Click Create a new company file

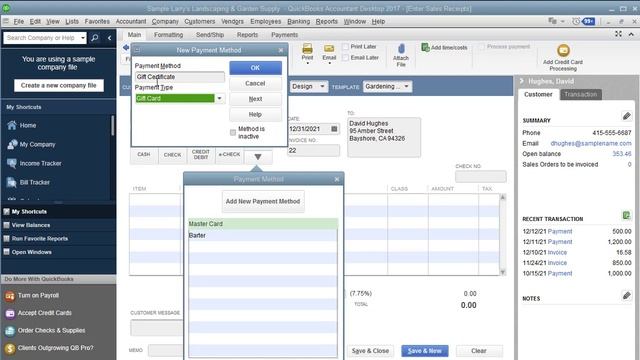coord(58,85)
